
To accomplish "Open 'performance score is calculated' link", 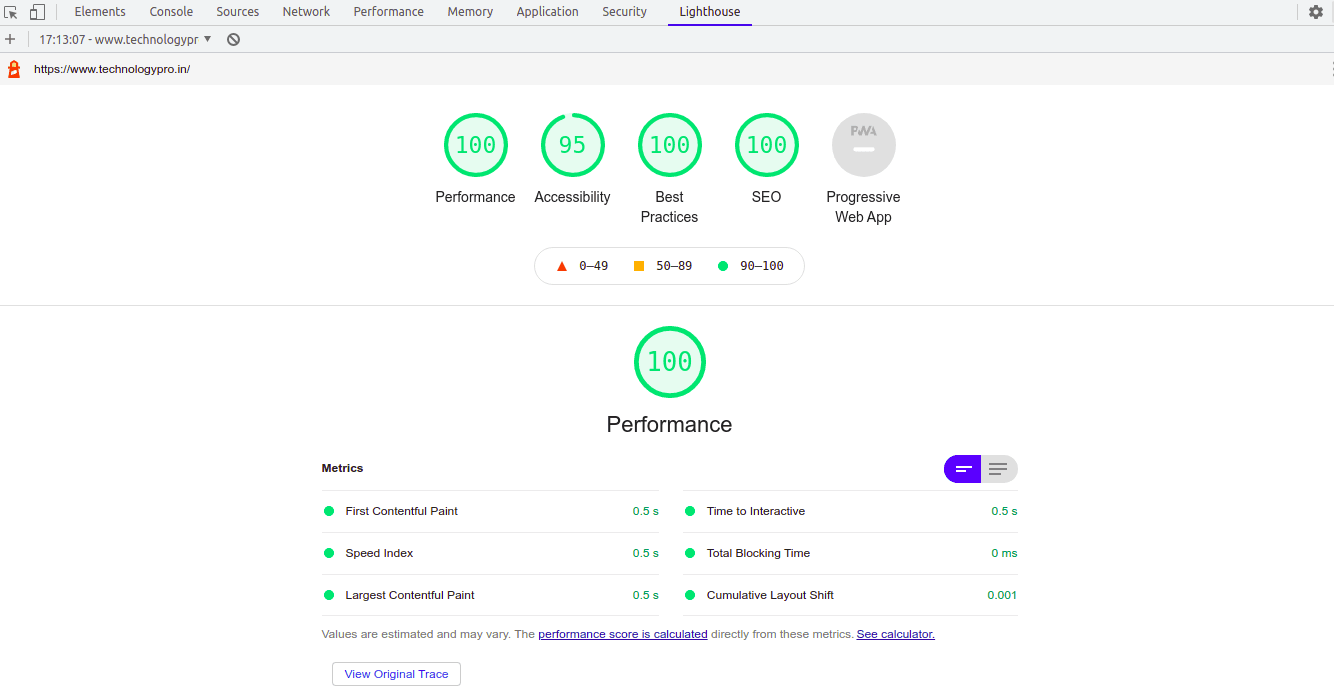I will pos(623,634).
